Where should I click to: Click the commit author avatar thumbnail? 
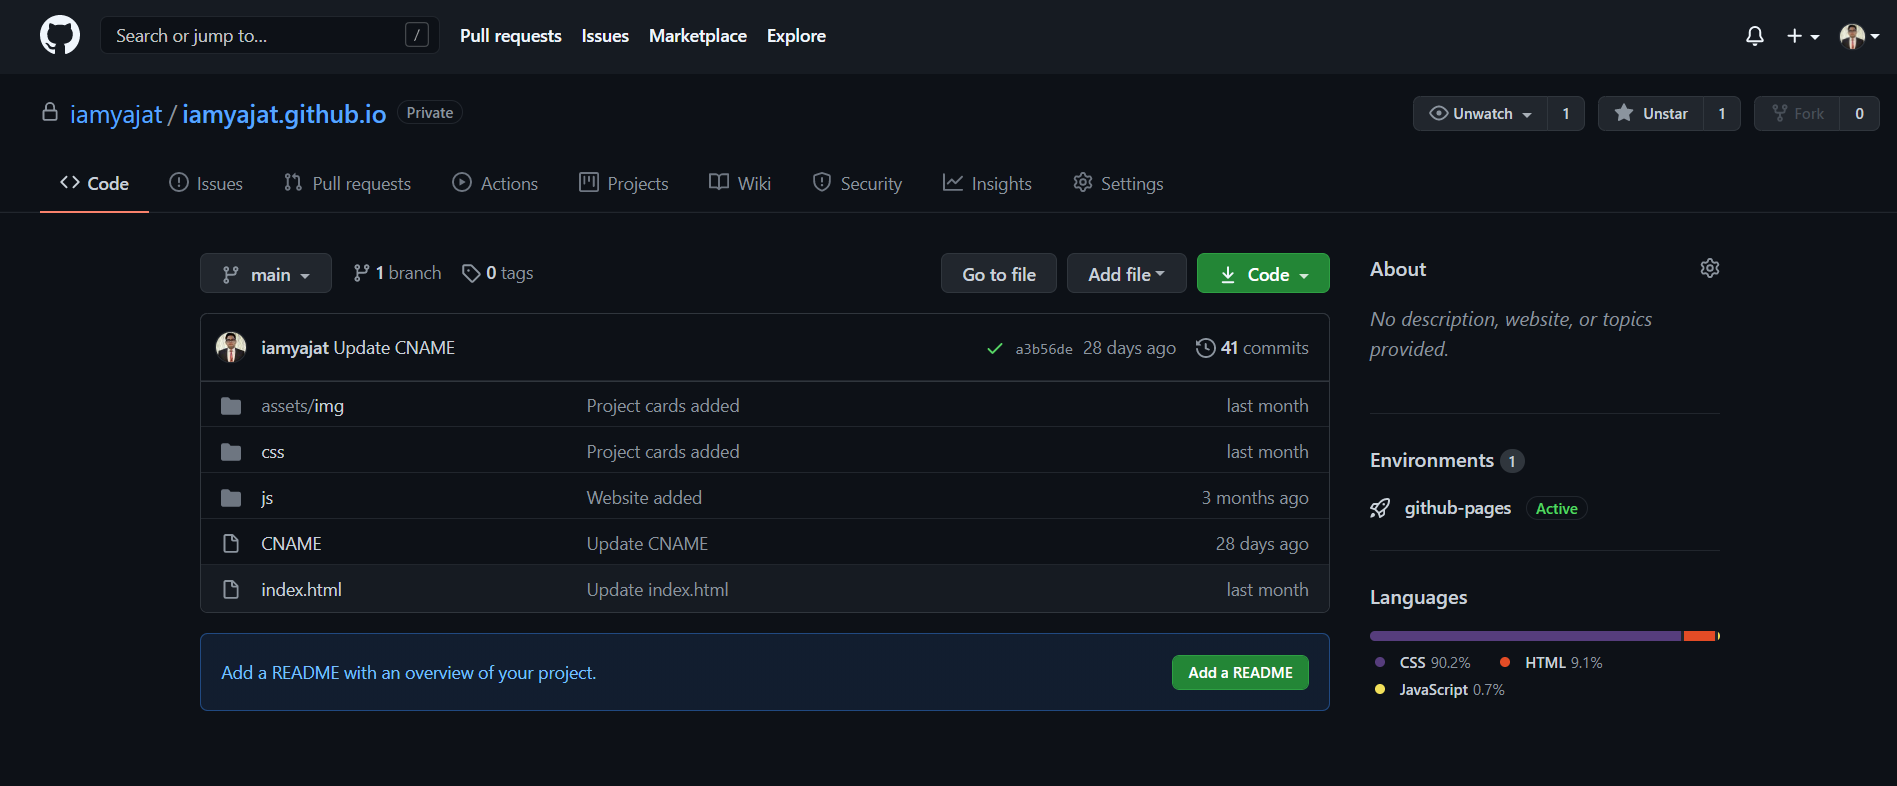(231, 347)
